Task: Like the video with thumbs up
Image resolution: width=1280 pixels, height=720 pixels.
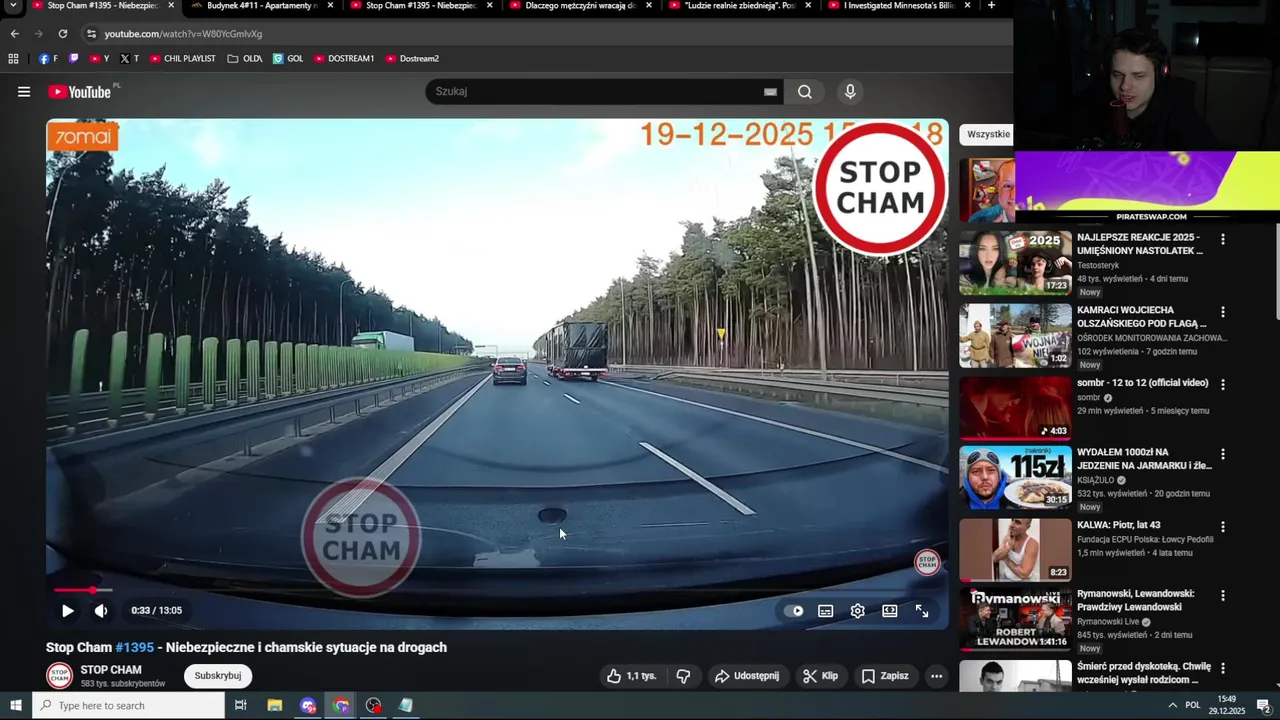Action: pos(631,676)
